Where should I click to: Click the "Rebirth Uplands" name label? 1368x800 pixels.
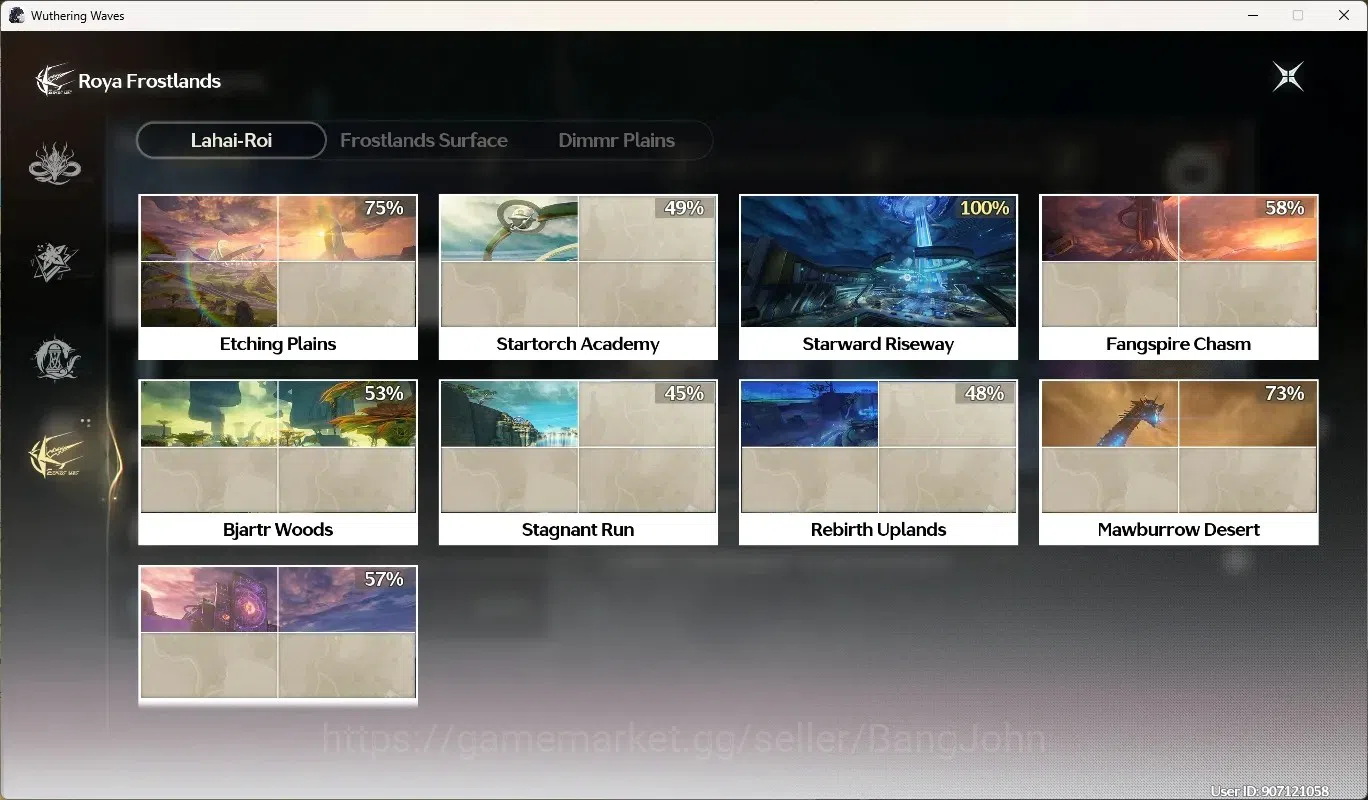(x=878, y=530)
